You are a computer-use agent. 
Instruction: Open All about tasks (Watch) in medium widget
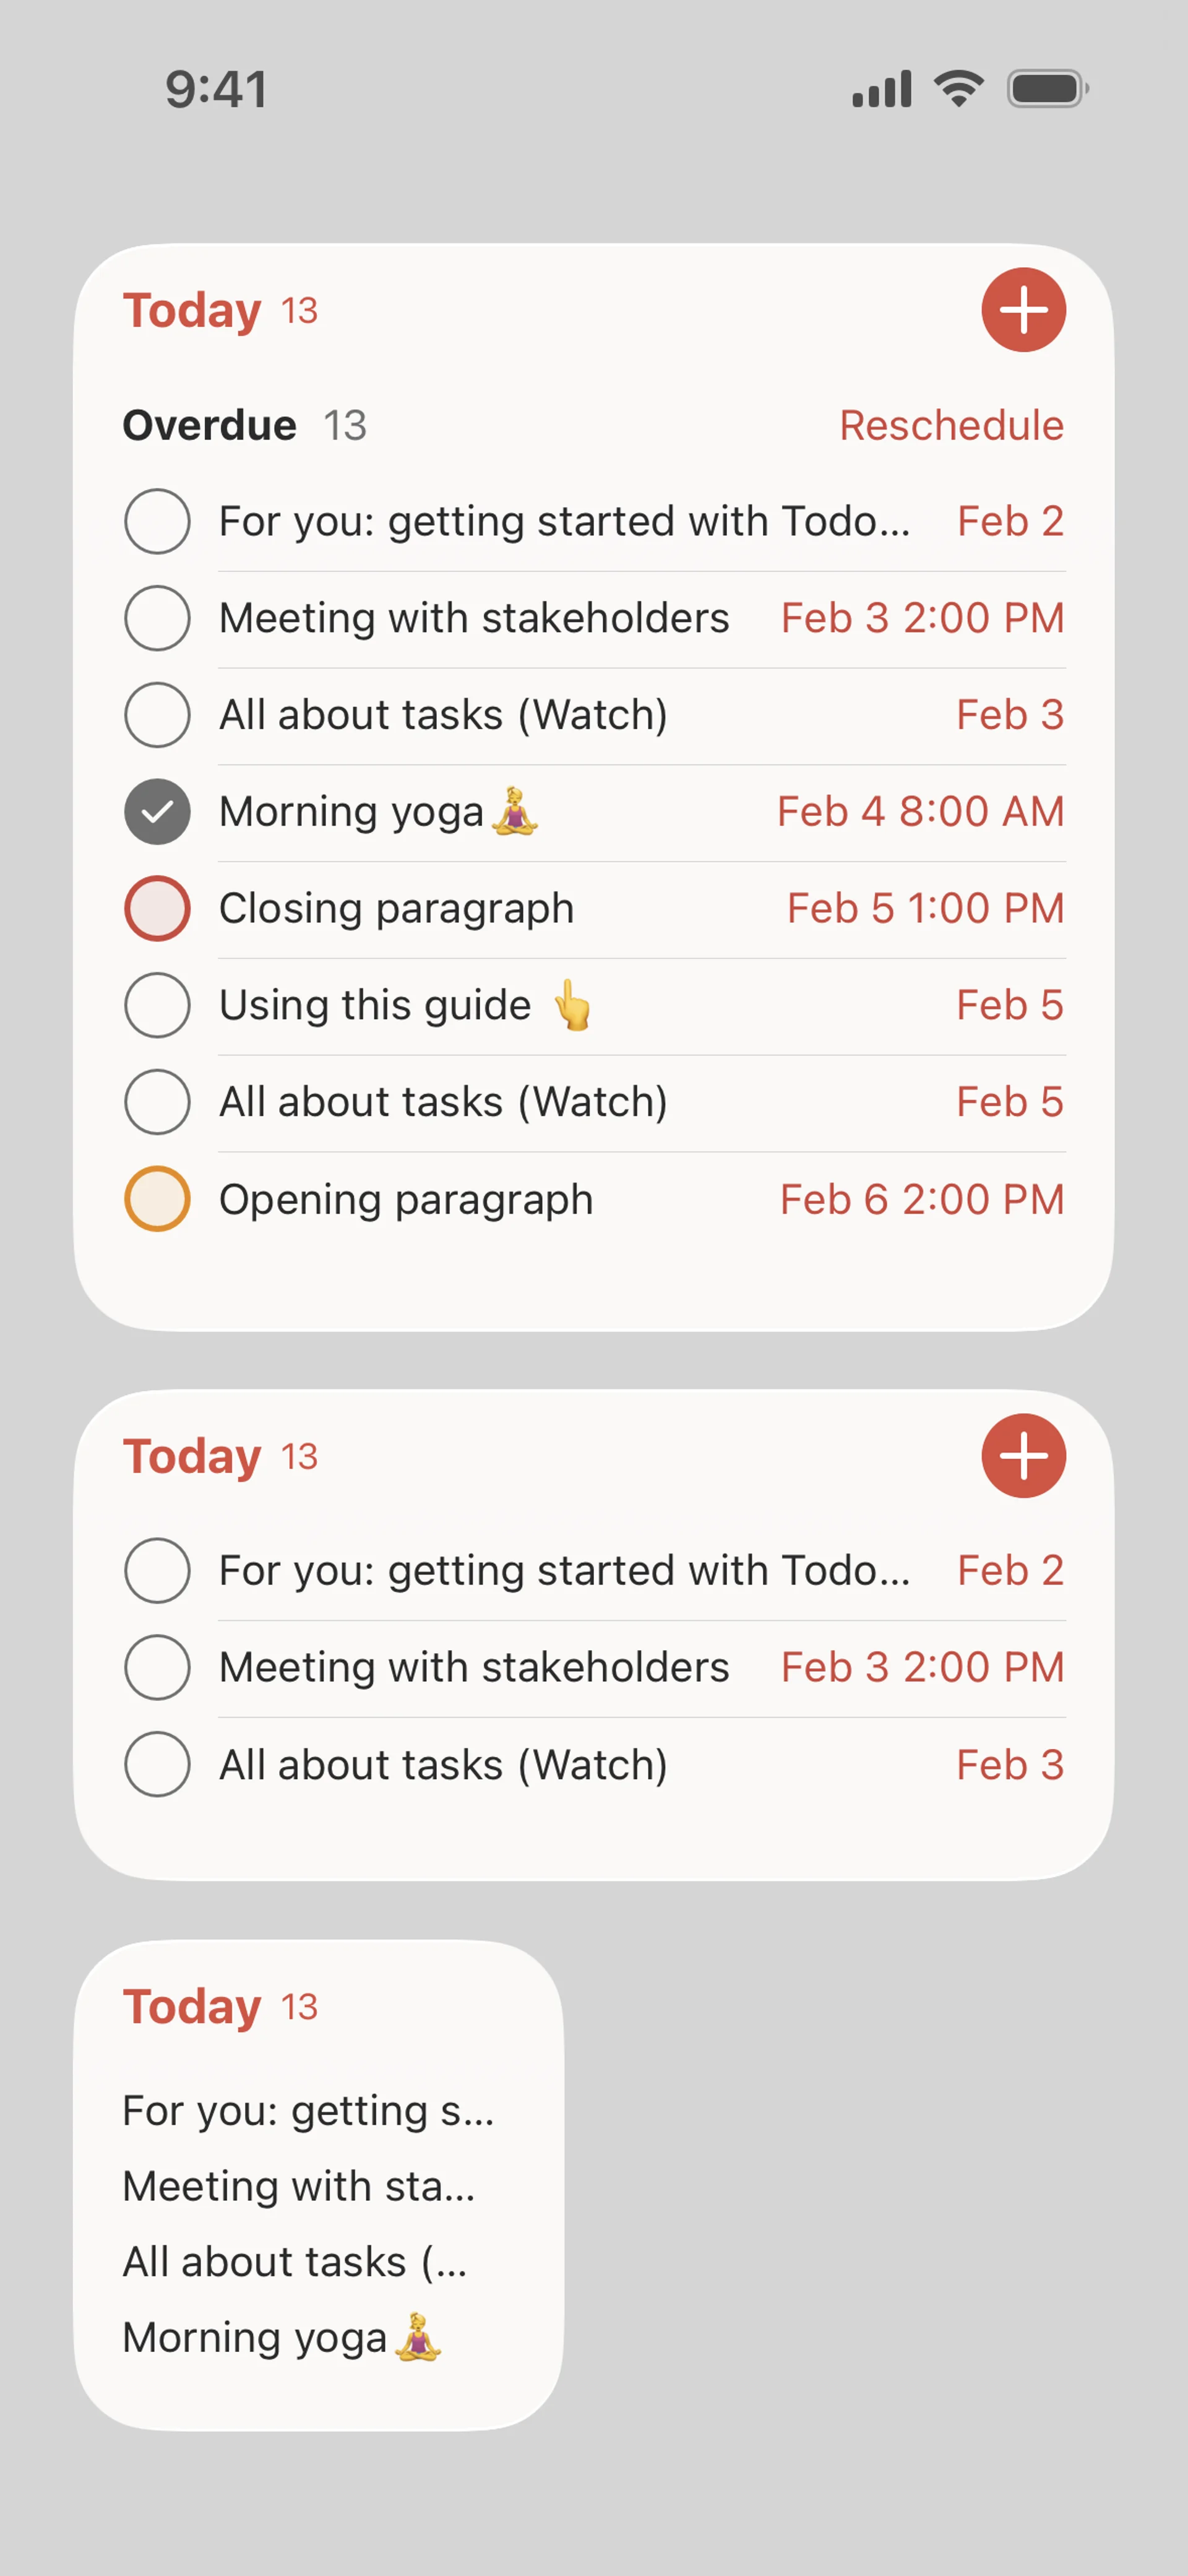click(x=443, y=1765)
